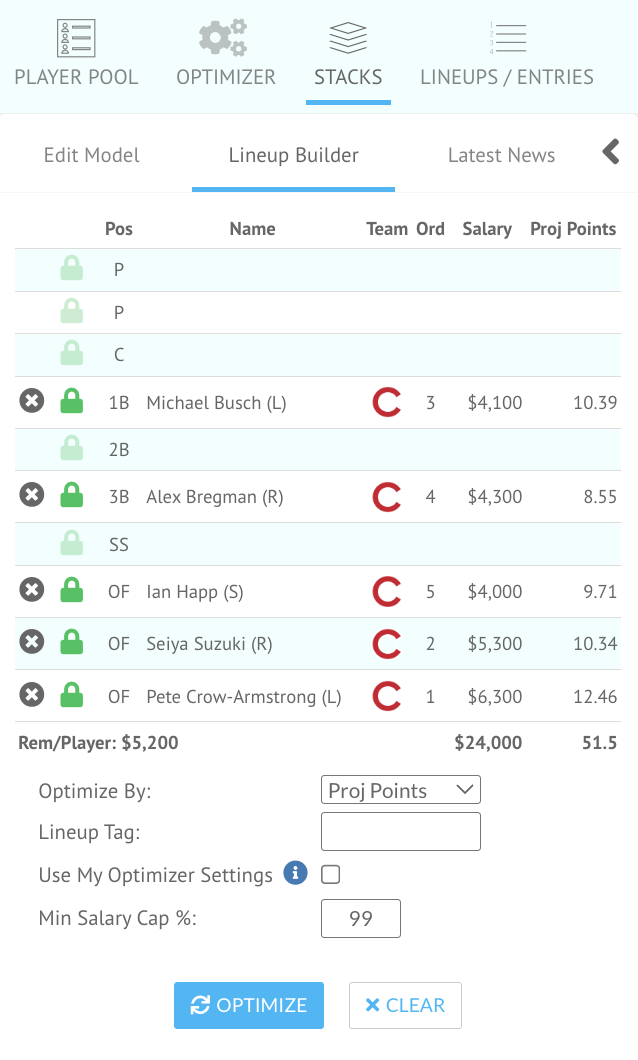Open the Optimizer gears icon
Screen dimensions: 638x1060
click(223, 38)
